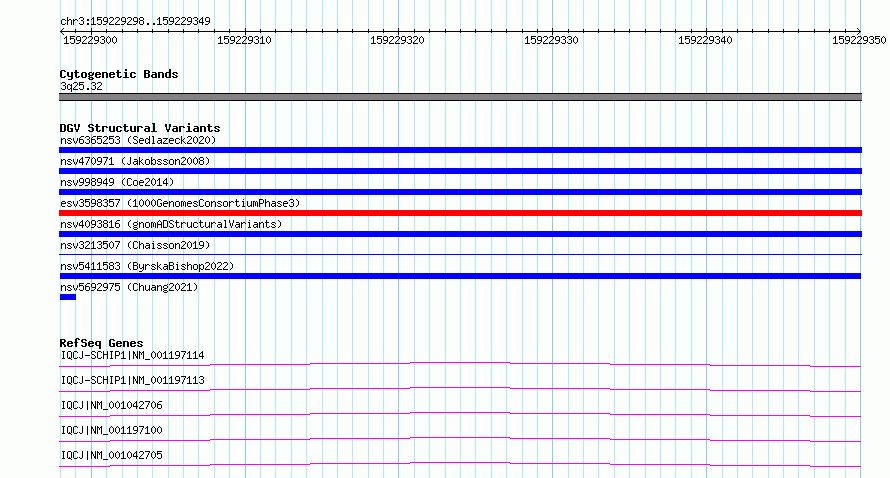Click the blue bar for nsv4093816
The width and height of the screenshot is (890, 478).
pos(460,234)
